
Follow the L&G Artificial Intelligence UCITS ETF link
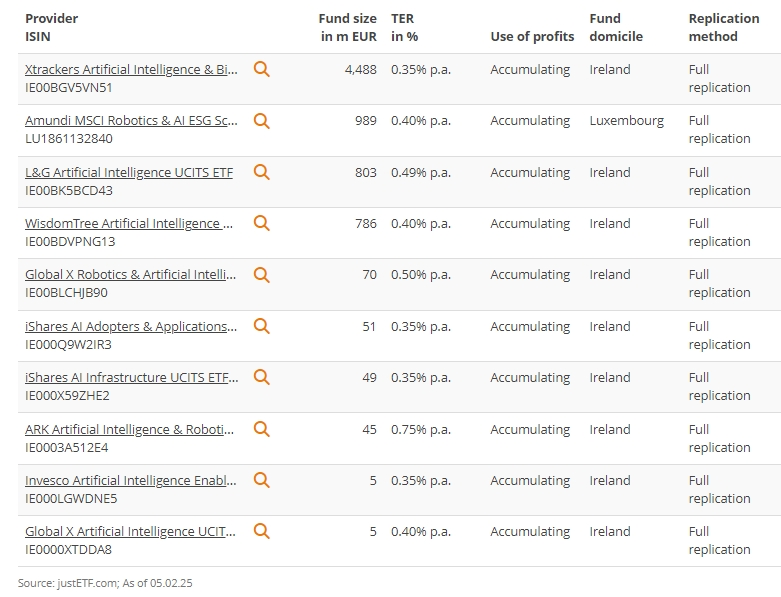click(x=129, y=172)
